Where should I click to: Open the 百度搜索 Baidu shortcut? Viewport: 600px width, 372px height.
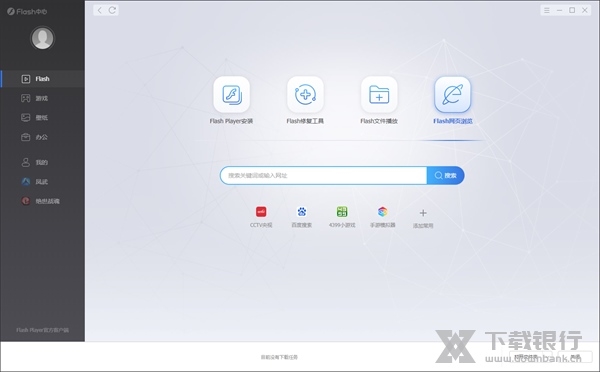click(x=302, y=217)
